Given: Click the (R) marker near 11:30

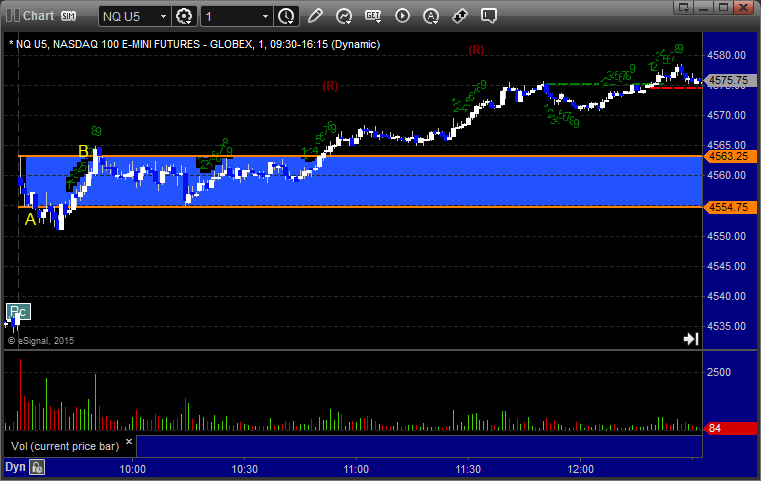Looking at the screenshot, I should tap(476, 50).
